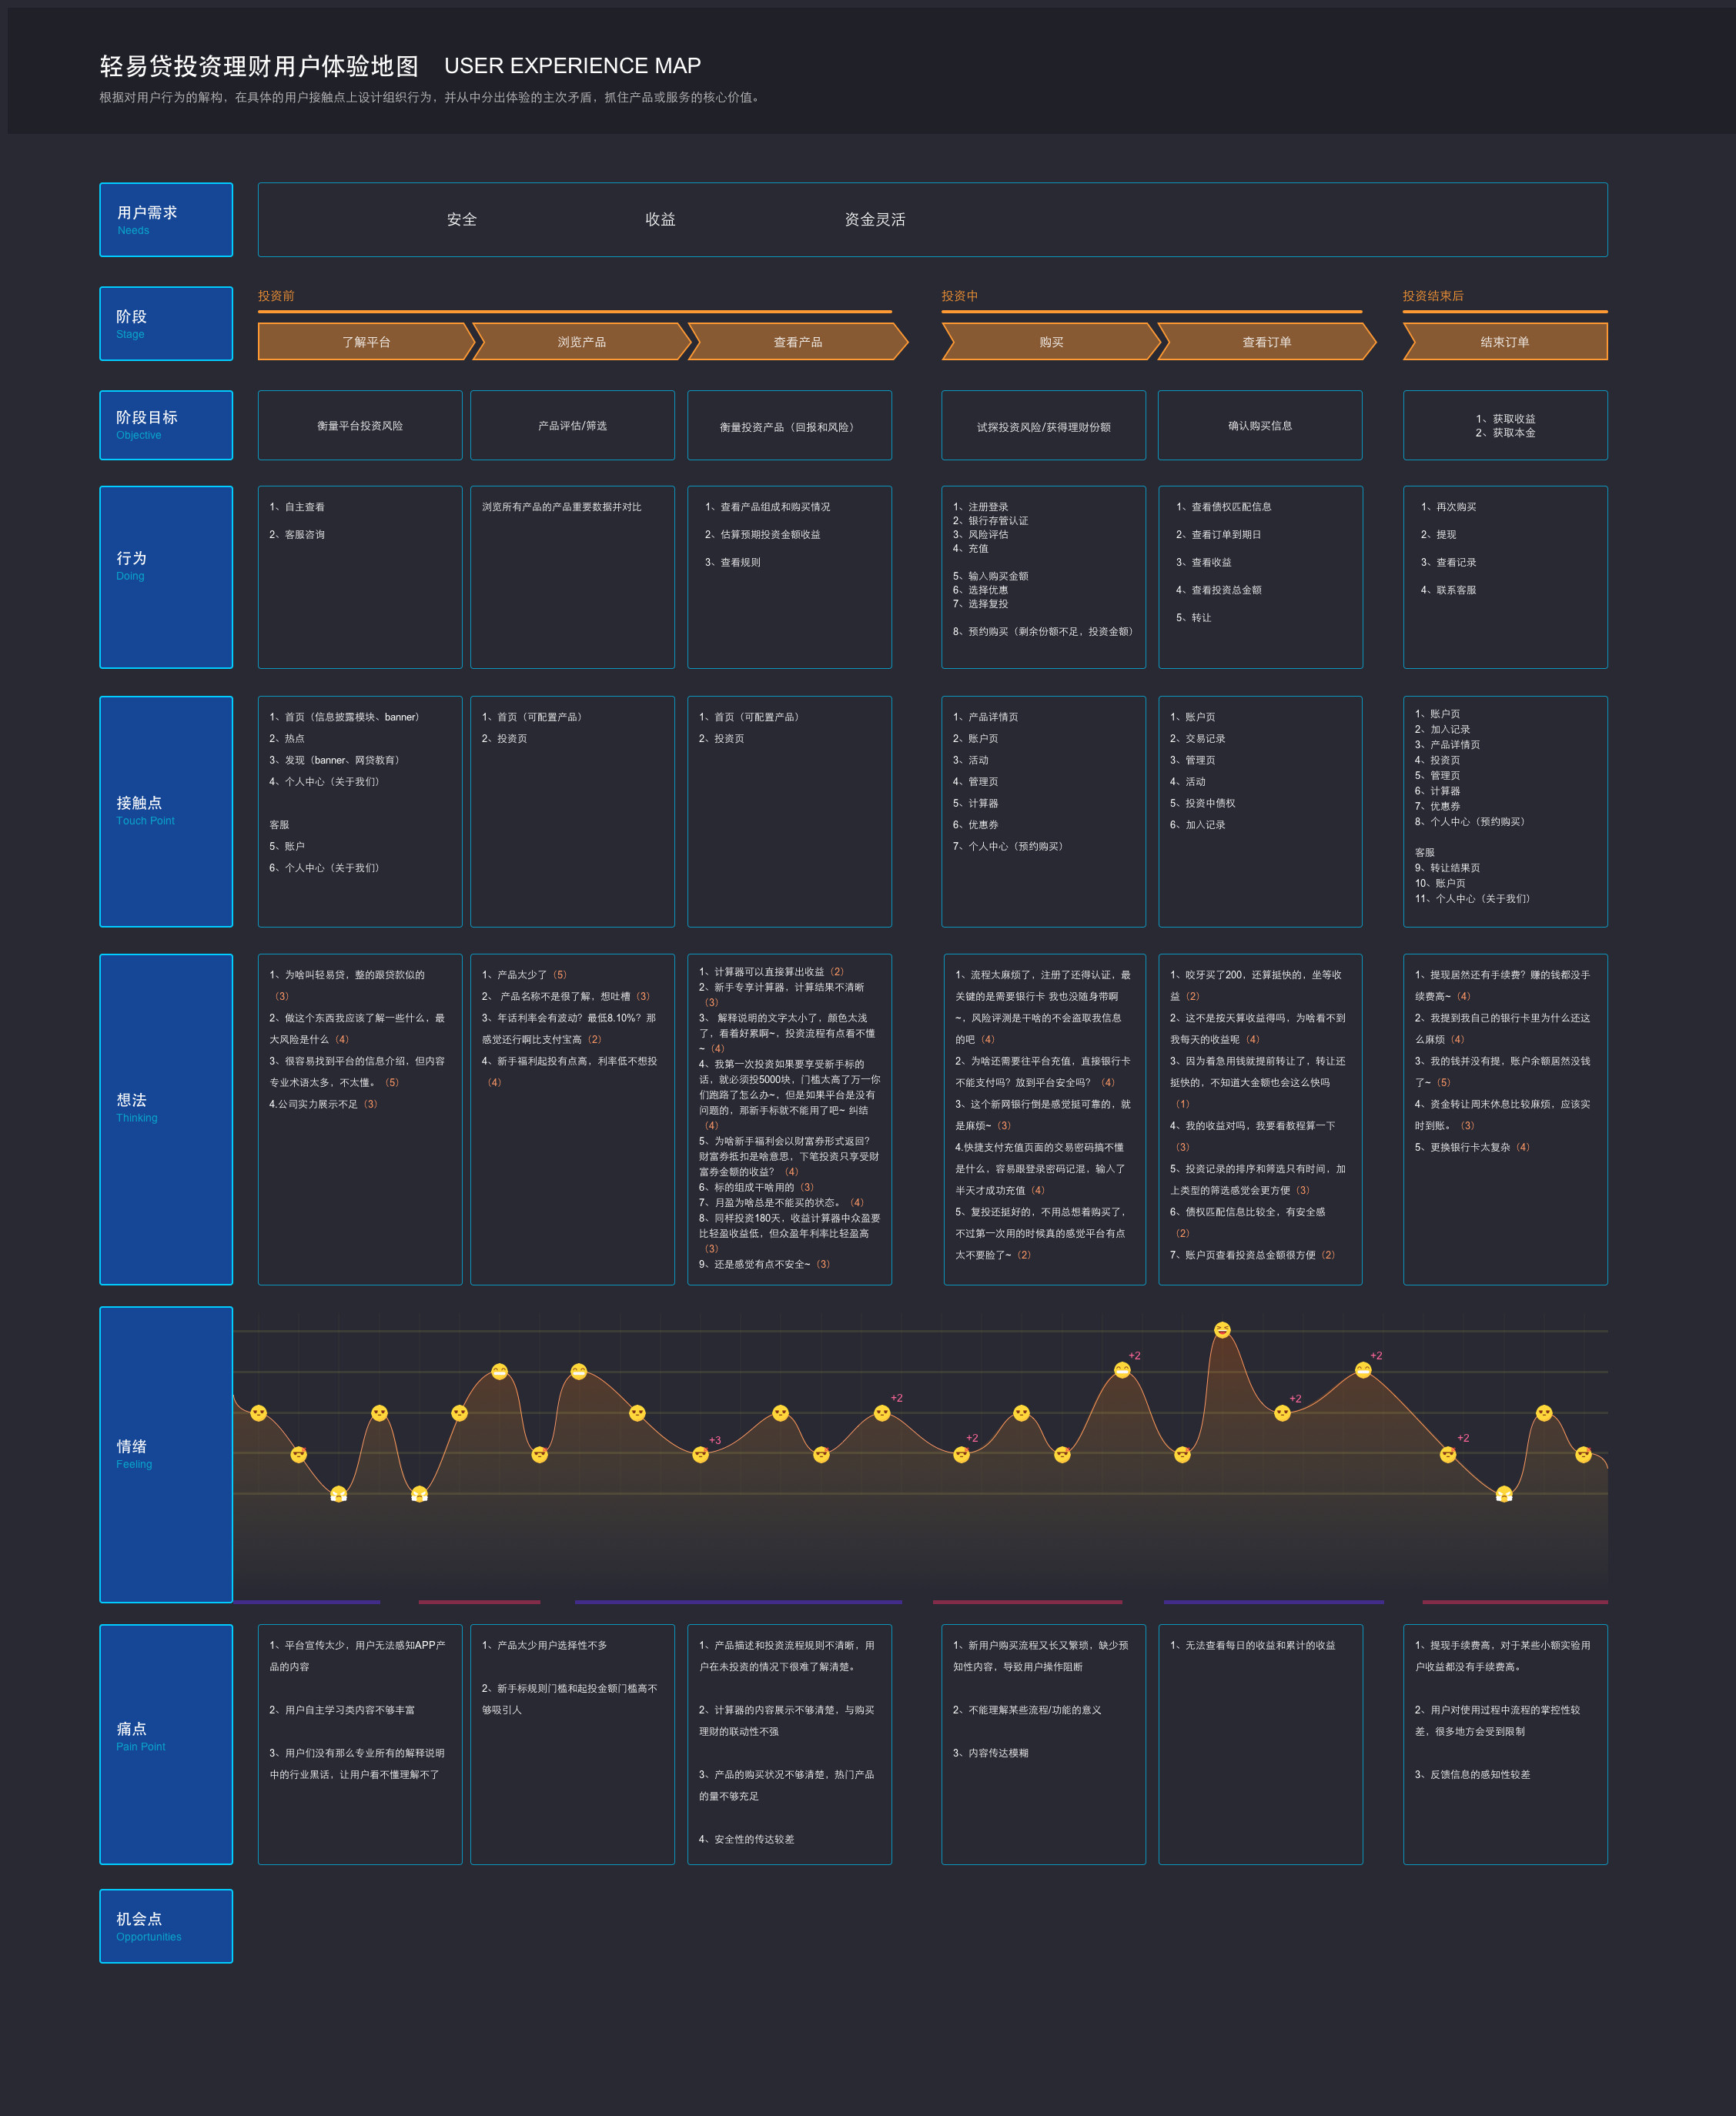Viewport: 1736px width, 2116px height.
Task: Select the 了解平台 stage arrow
Action: click(x=365, y=342)
